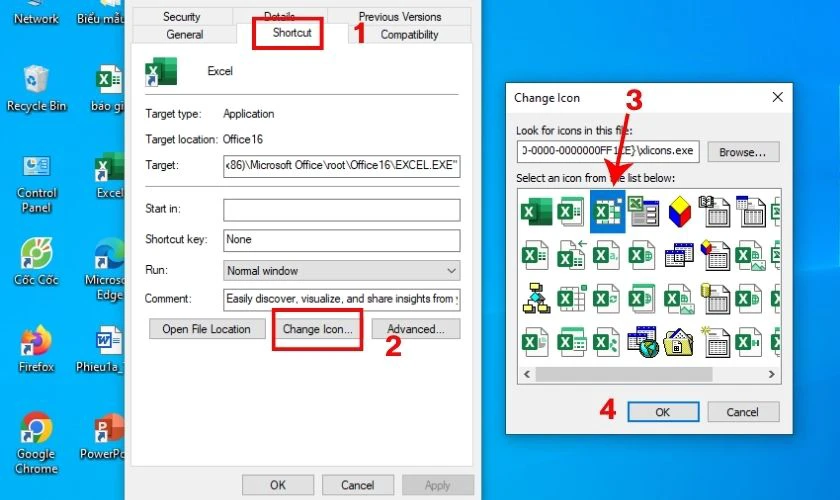Pick the highlighted Excel grid icon
Image resolution: width=840 pixels, height=500 pixels.
[x=608, y=211]
